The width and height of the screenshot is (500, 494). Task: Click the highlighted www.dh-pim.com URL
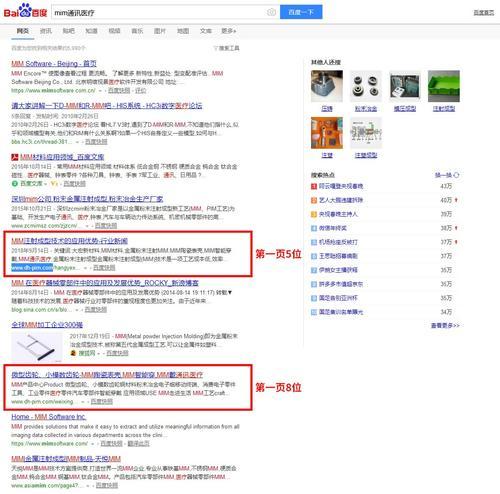point(32,267)
